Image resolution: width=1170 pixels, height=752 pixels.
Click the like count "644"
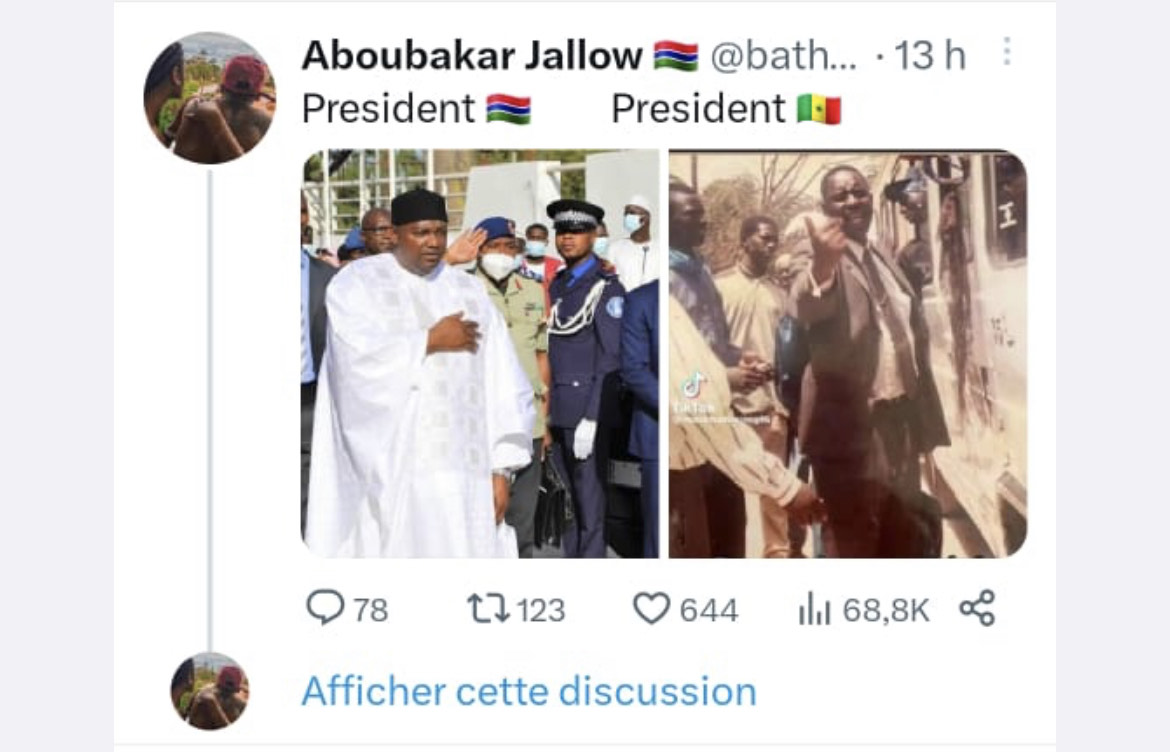(x=709, y=610)
